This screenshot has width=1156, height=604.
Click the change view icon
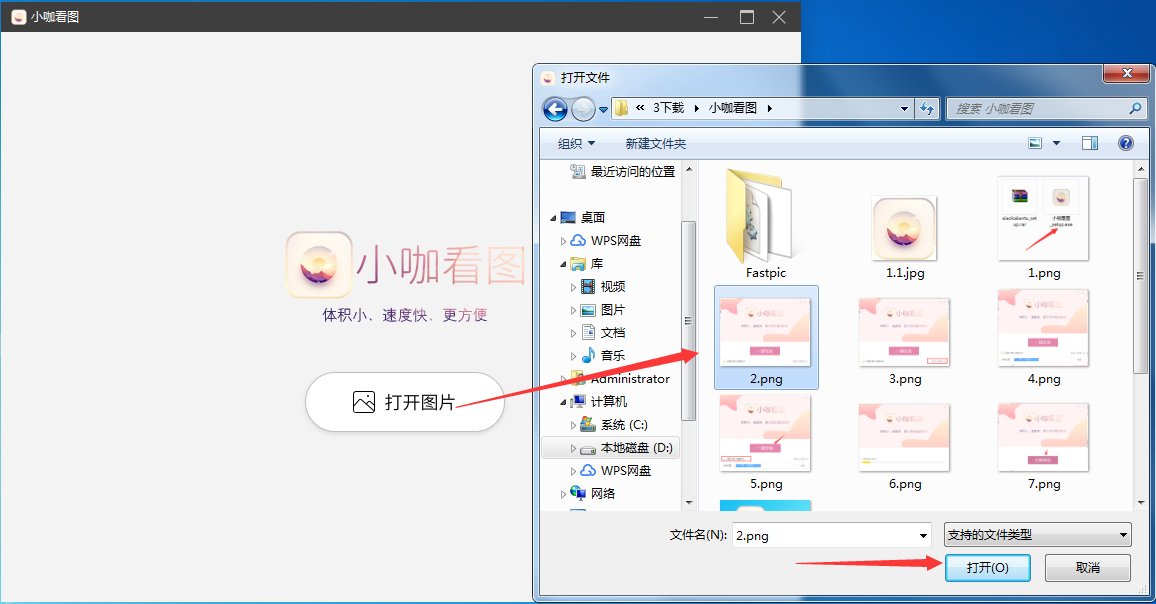pyautogui.click(x=1035, y=143)
